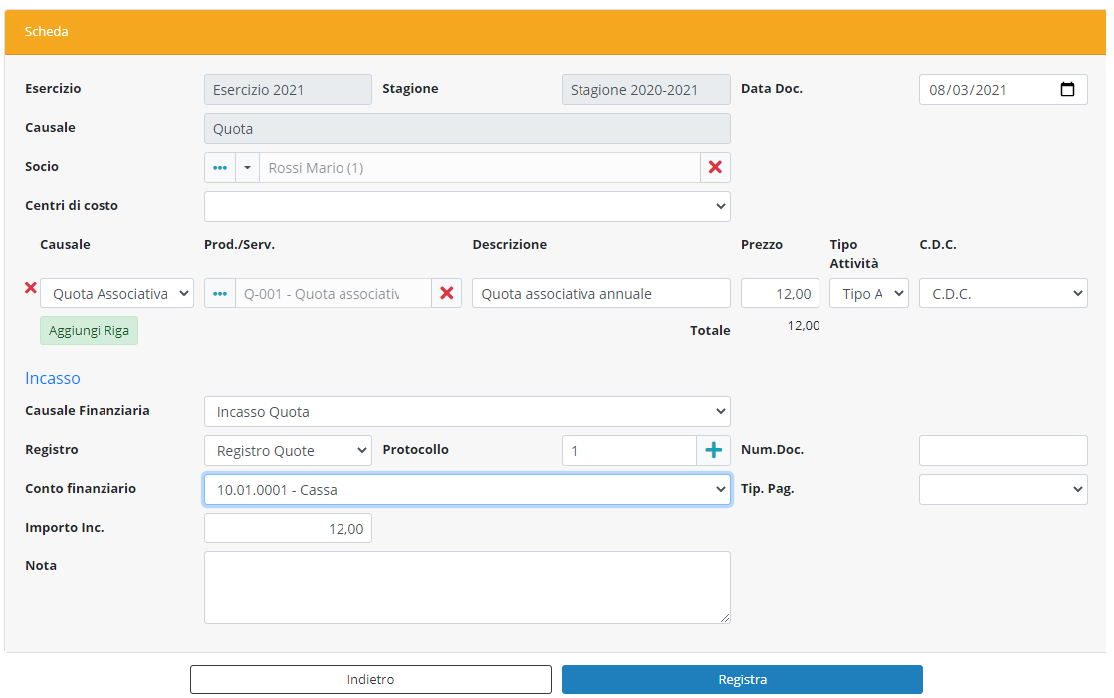1114x698 pixels.
Task: Clear the Socio field with the red X
Action: pos(715,168)
